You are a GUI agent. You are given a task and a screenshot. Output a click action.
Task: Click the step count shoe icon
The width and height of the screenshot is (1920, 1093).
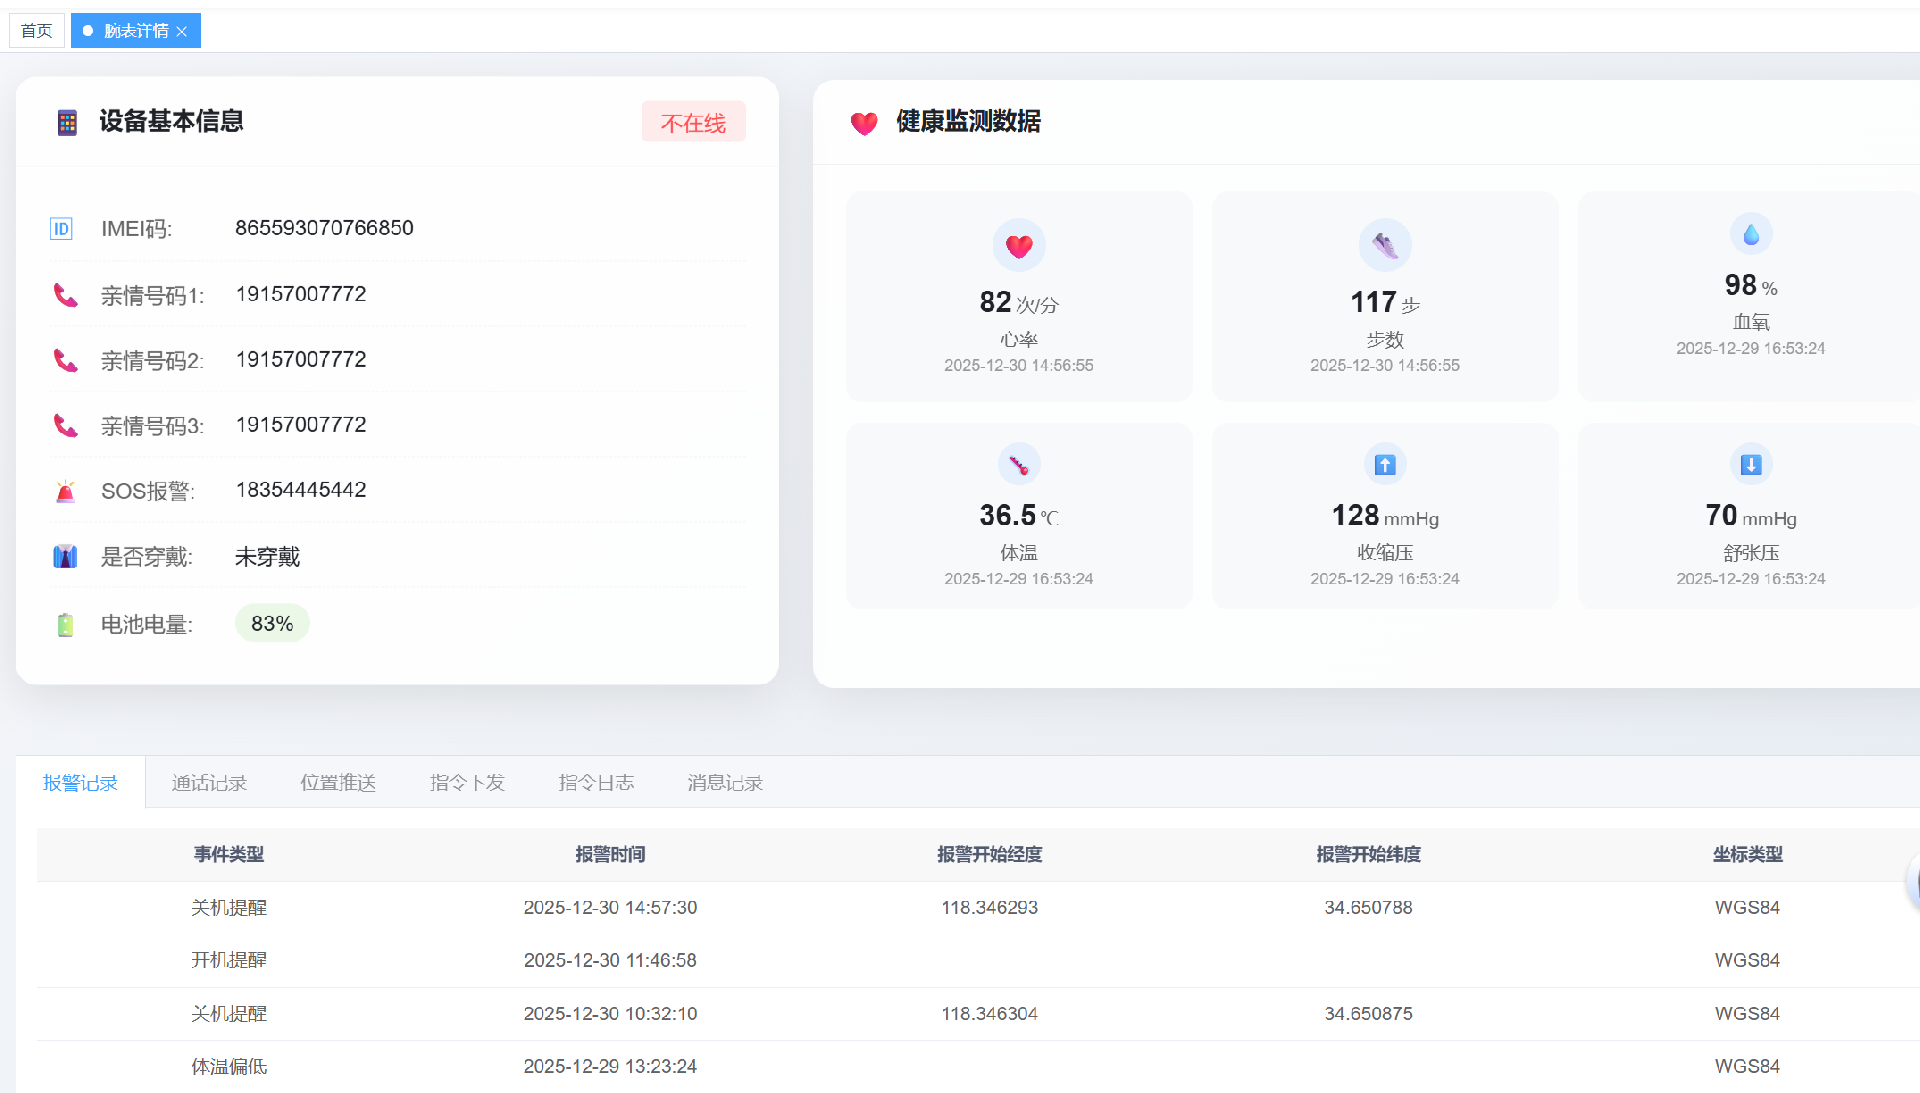coord(1384,246)
